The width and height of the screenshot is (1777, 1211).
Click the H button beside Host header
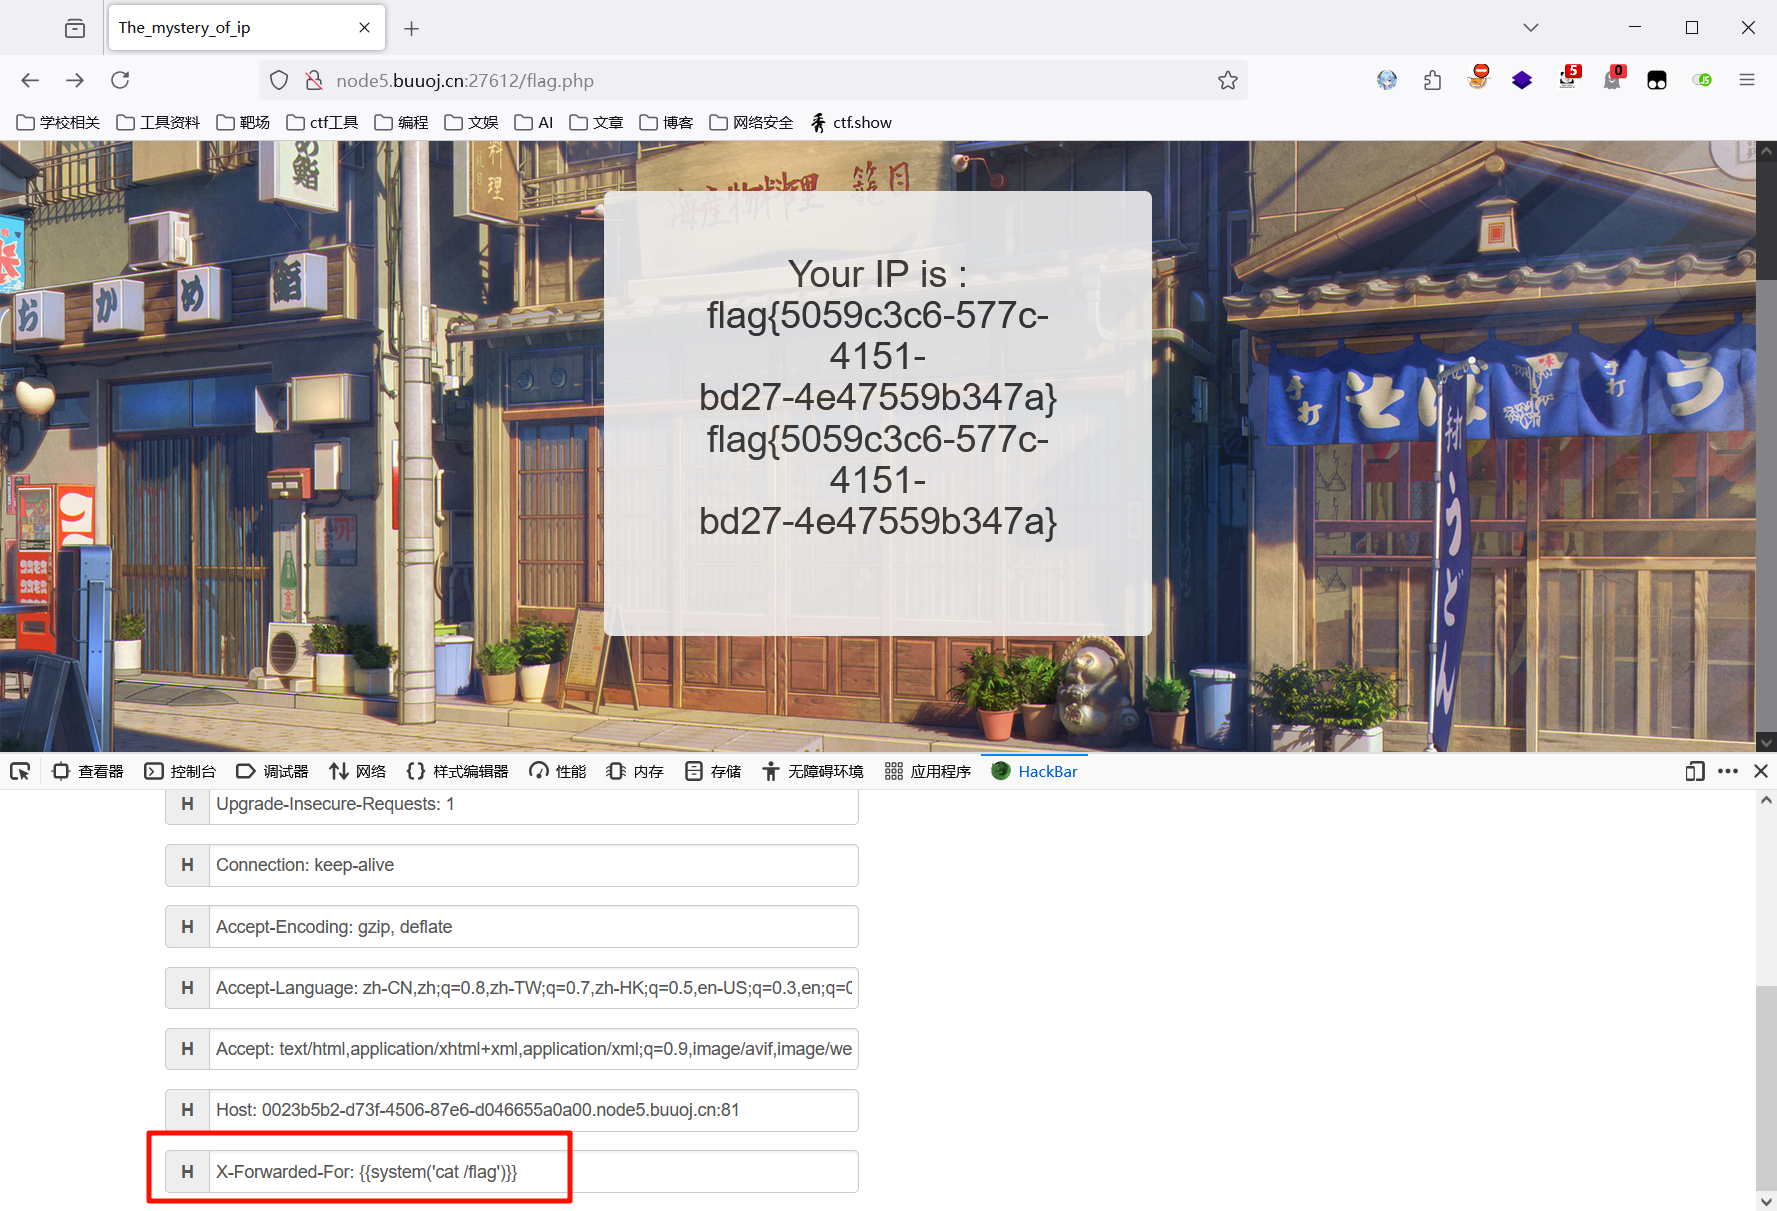(x=187, y=1110)
